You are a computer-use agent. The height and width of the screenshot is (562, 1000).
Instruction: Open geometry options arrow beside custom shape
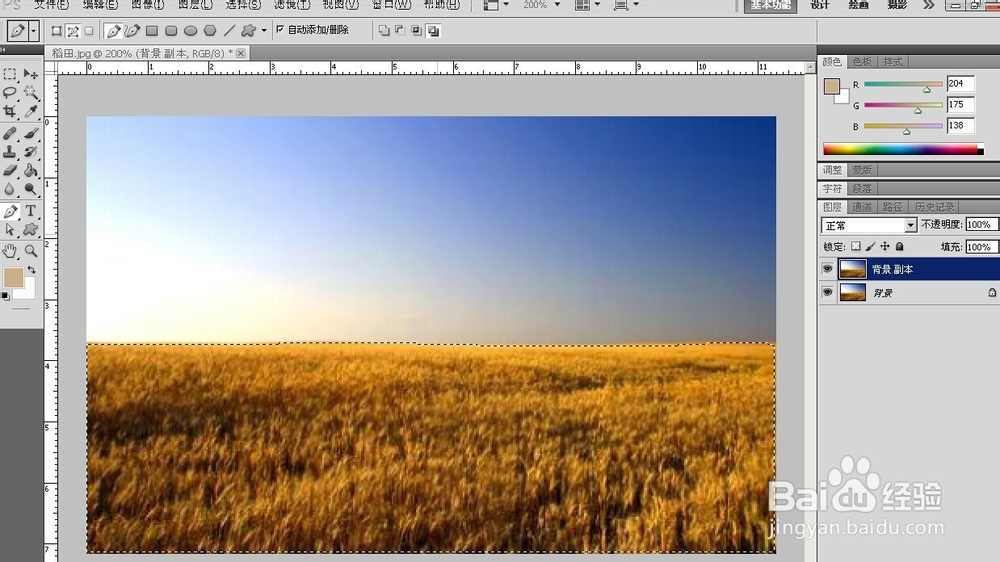click(264, 31)
